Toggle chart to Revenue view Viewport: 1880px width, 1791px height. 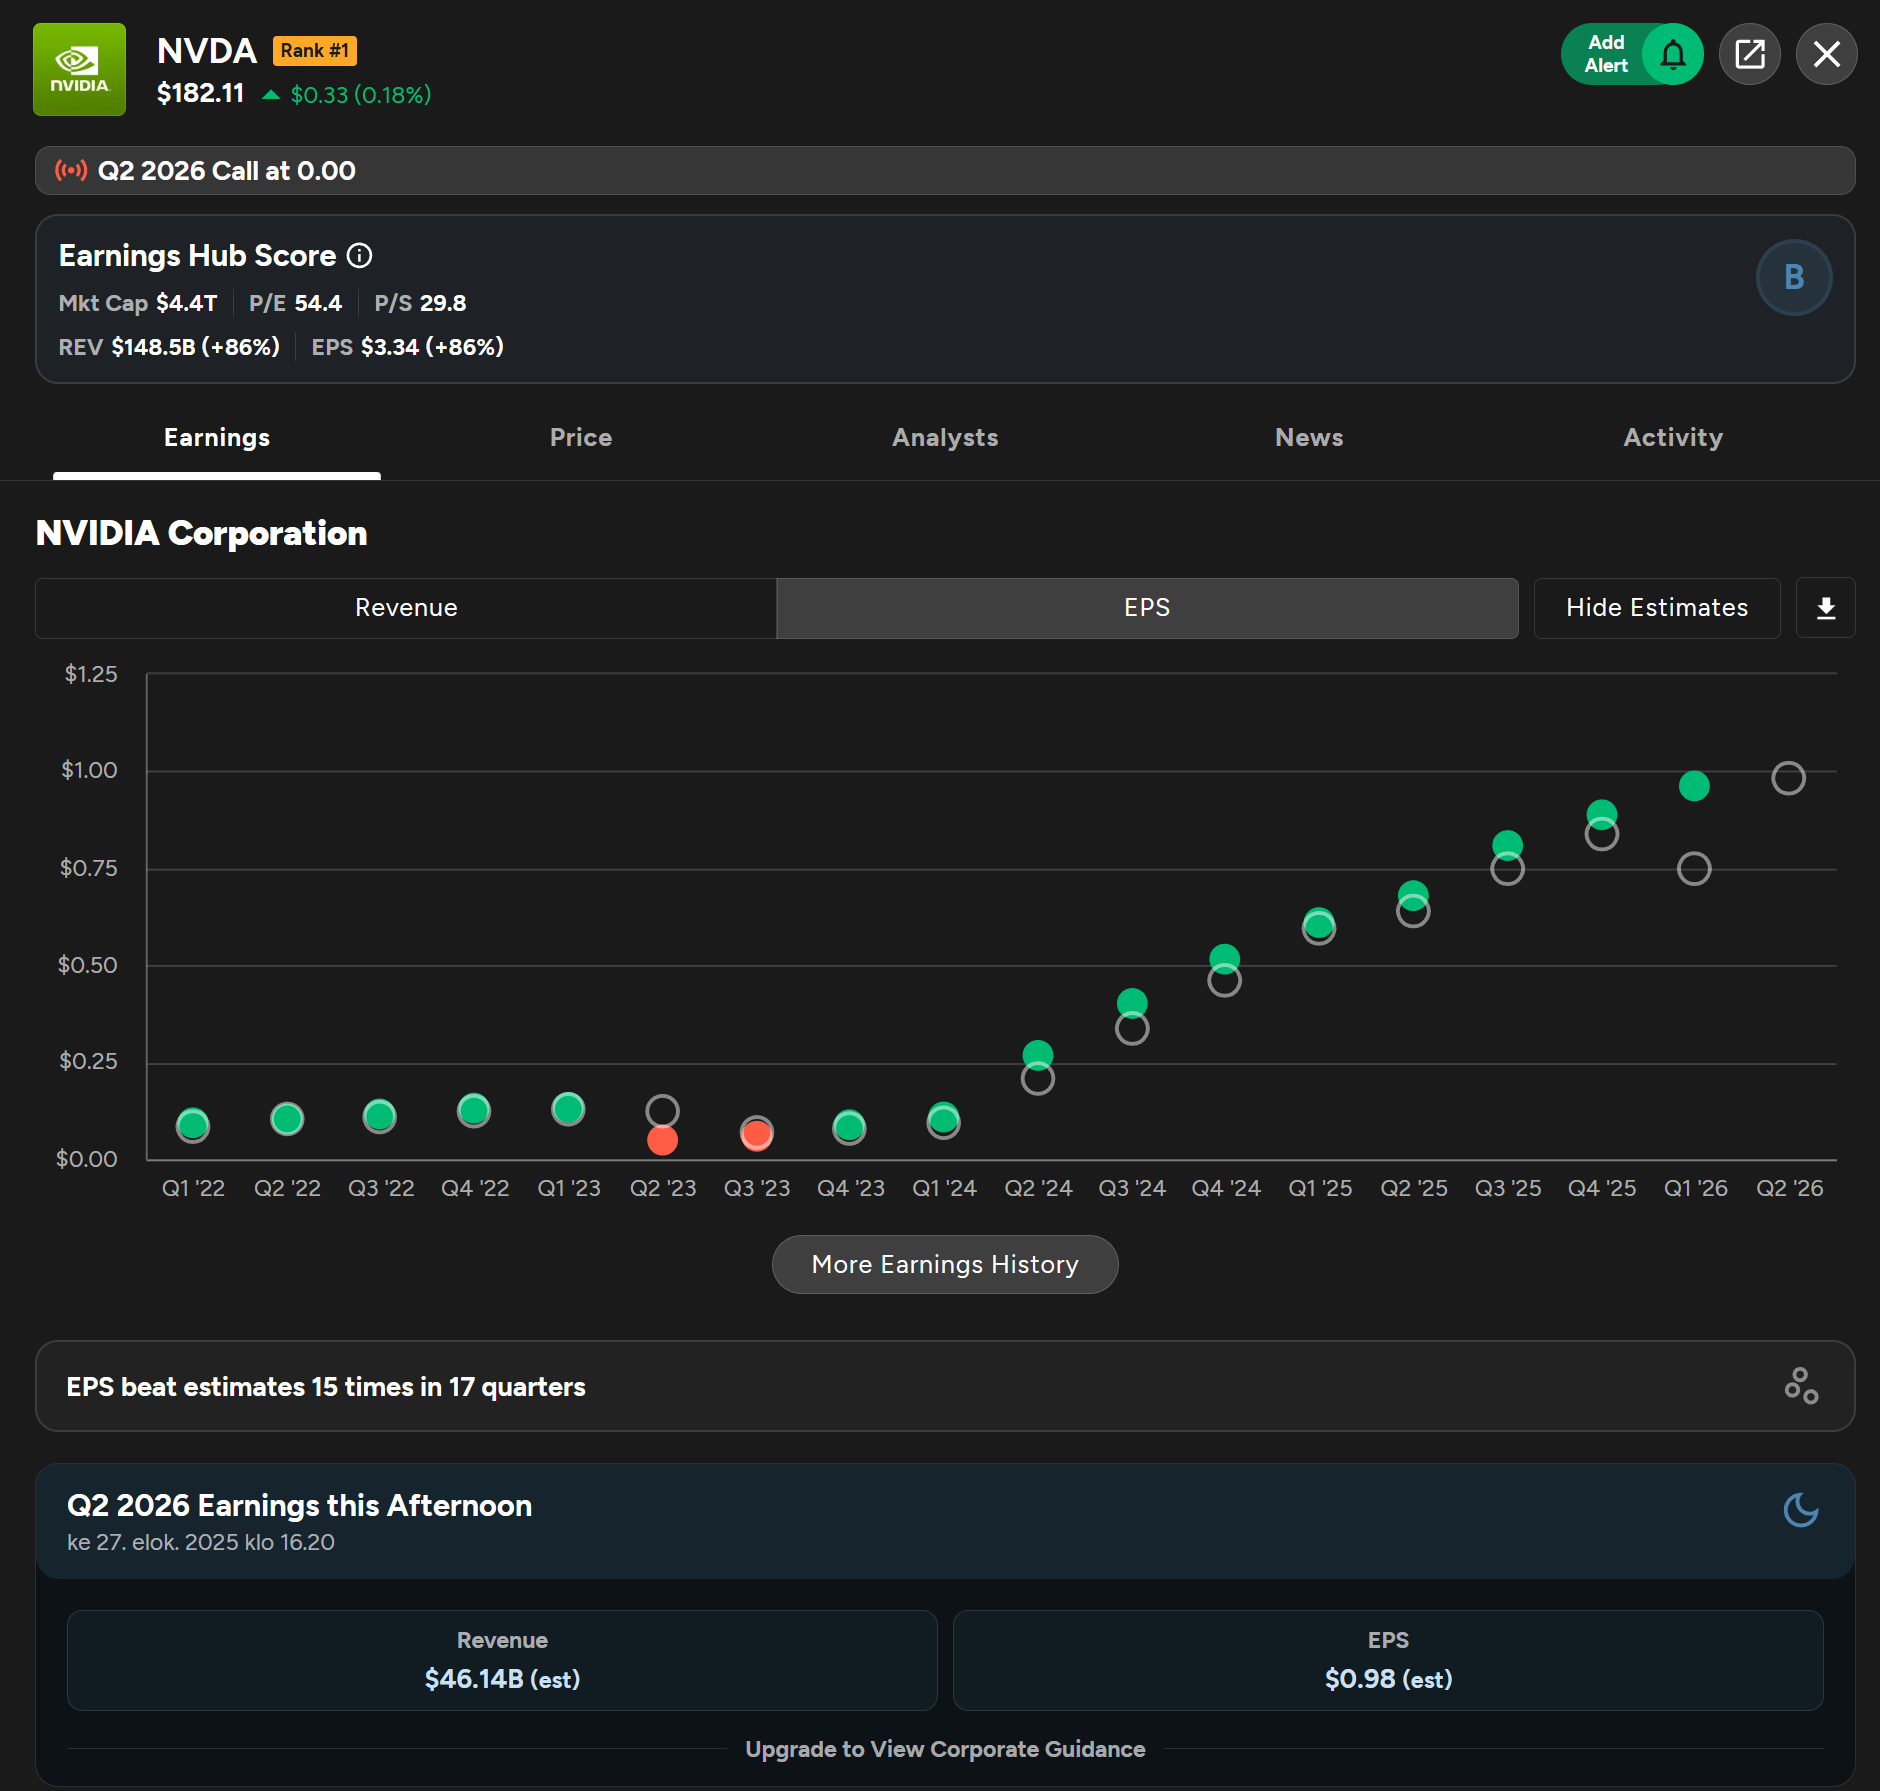click(406, 608)
